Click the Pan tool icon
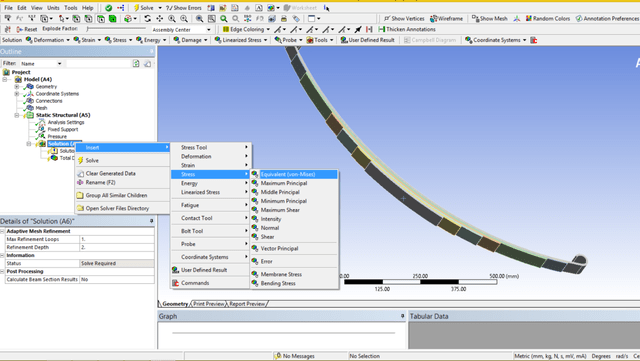640x361 pixels. [x=160, y=18]
